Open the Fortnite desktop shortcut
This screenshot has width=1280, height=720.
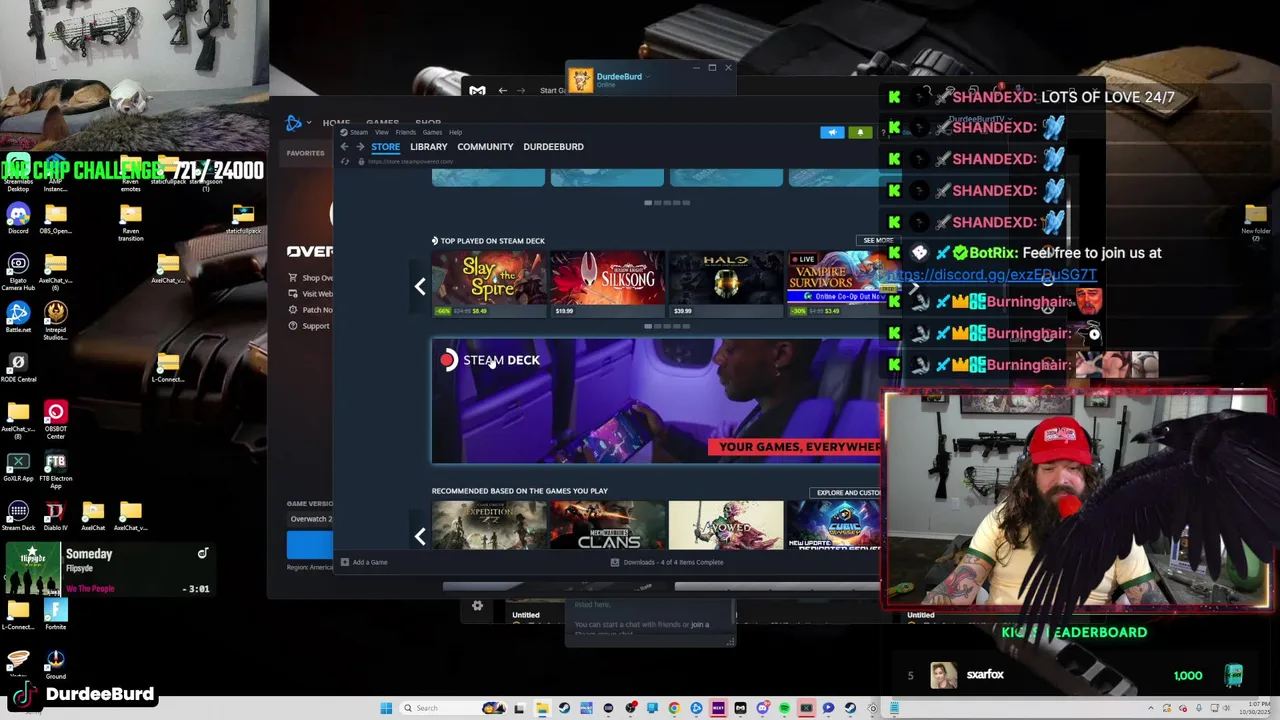pos(56,614)
